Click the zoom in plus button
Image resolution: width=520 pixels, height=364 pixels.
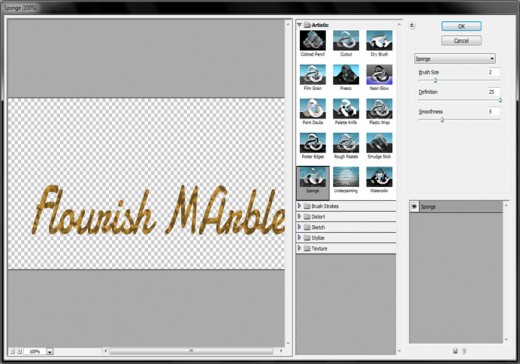coord(20,351)
